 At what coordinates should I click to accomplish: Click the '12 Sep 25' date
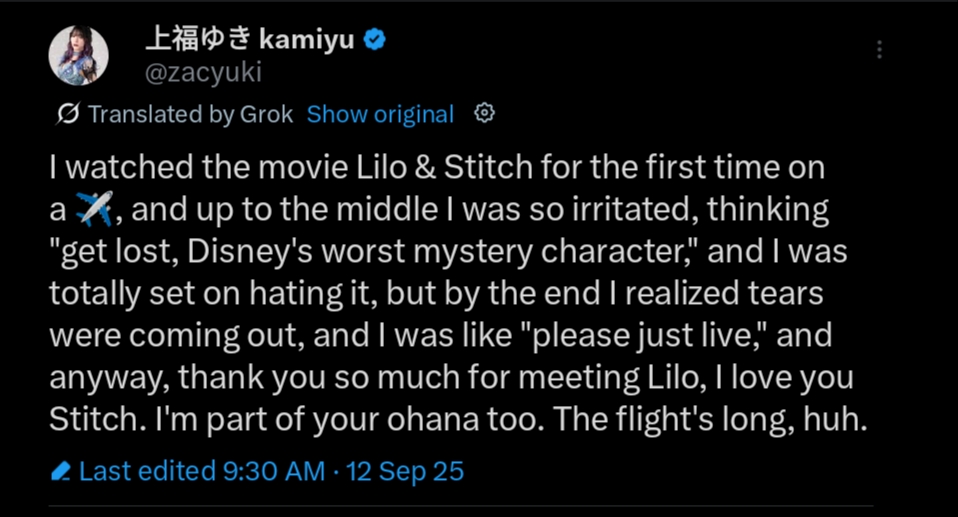(x=404, y=471)
